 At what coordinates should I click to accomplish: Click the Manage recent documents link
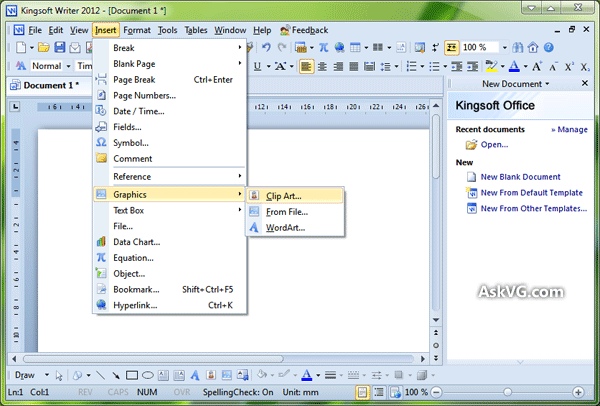[569, 130]
